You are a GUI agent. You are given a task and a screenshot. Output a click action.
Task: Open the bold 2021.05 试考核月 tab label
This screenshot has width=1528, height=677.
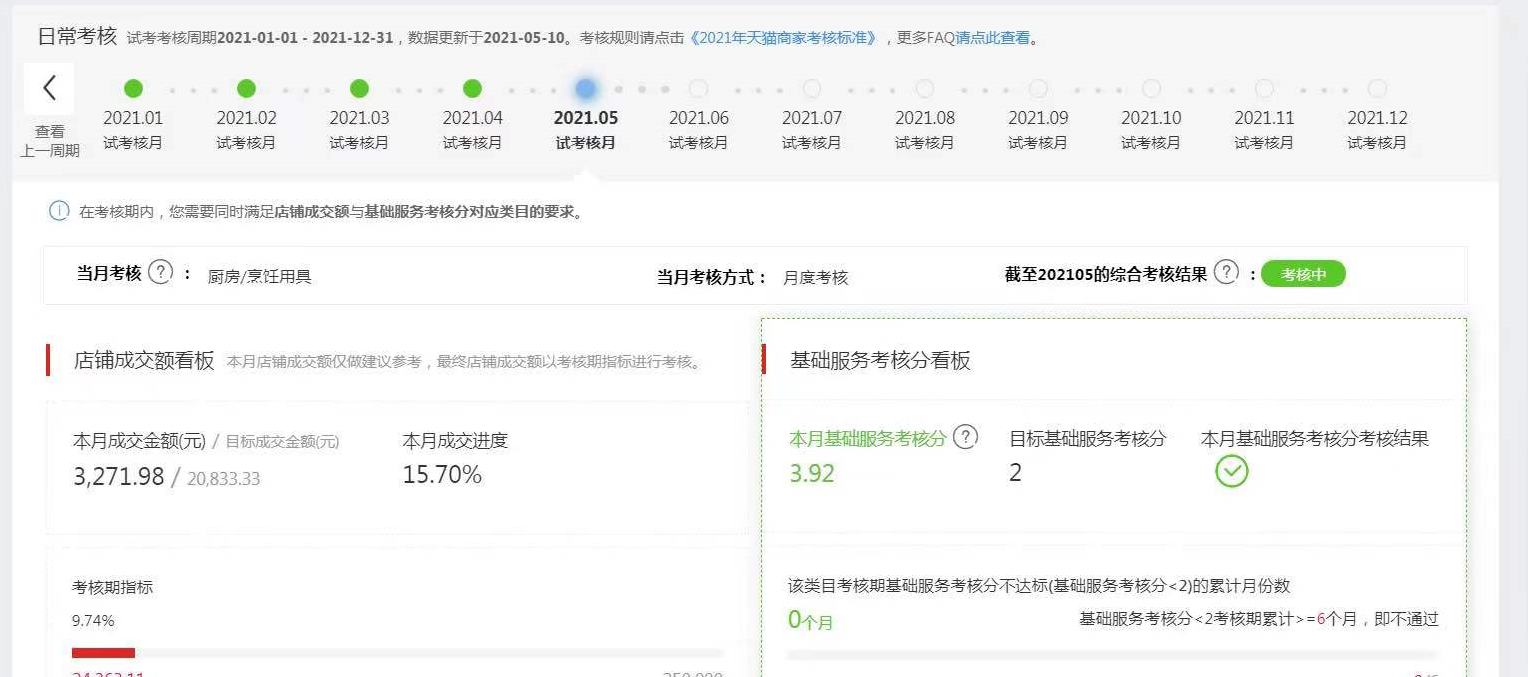(x=586, y=130)
